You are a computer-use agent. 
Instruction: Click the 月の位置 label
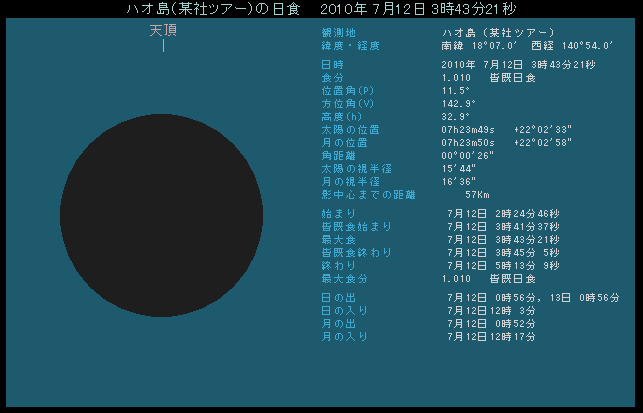333,142
